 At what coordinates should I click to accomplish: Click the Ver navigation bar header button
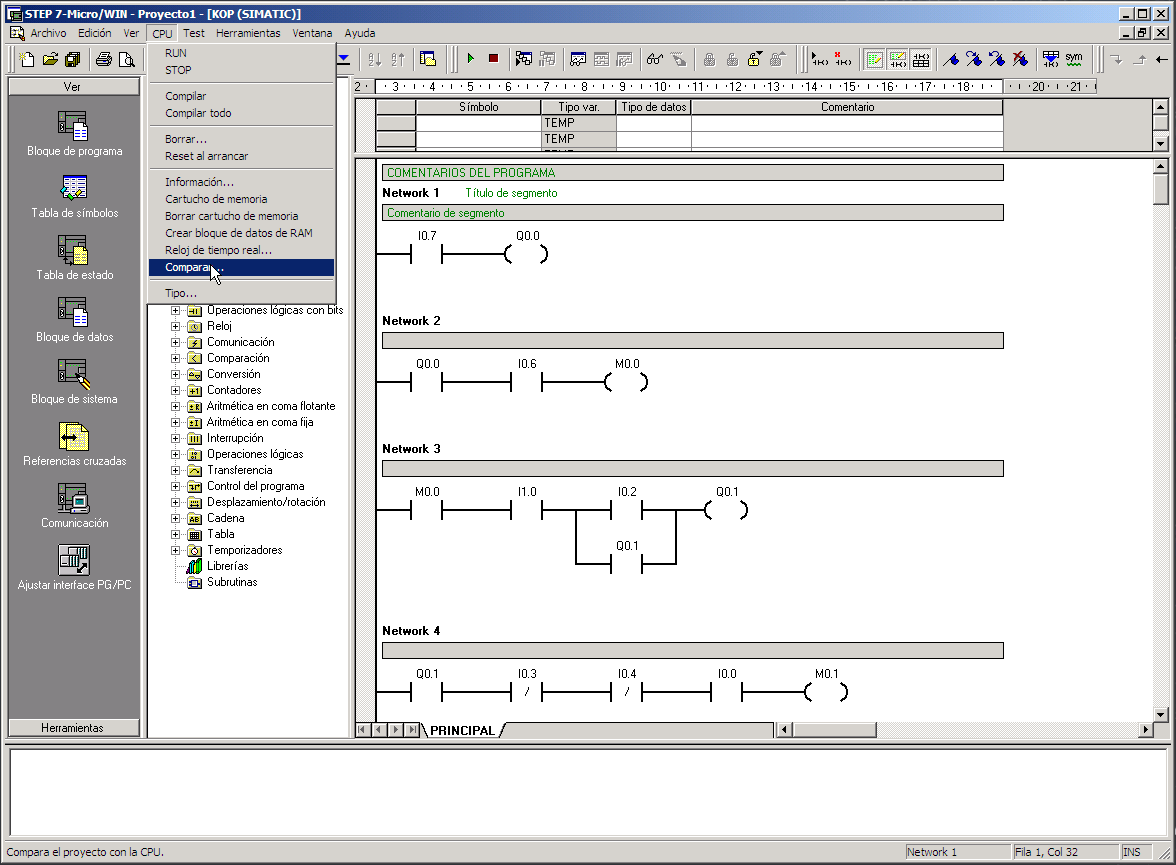click(74, 87)
